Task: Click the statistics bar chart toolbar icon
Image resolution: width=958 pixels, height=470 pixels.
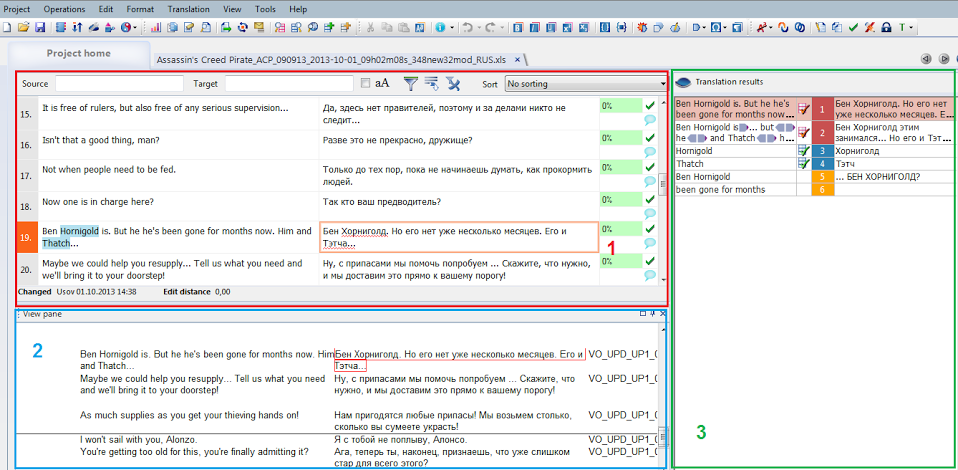Action: tap(156, 27)
